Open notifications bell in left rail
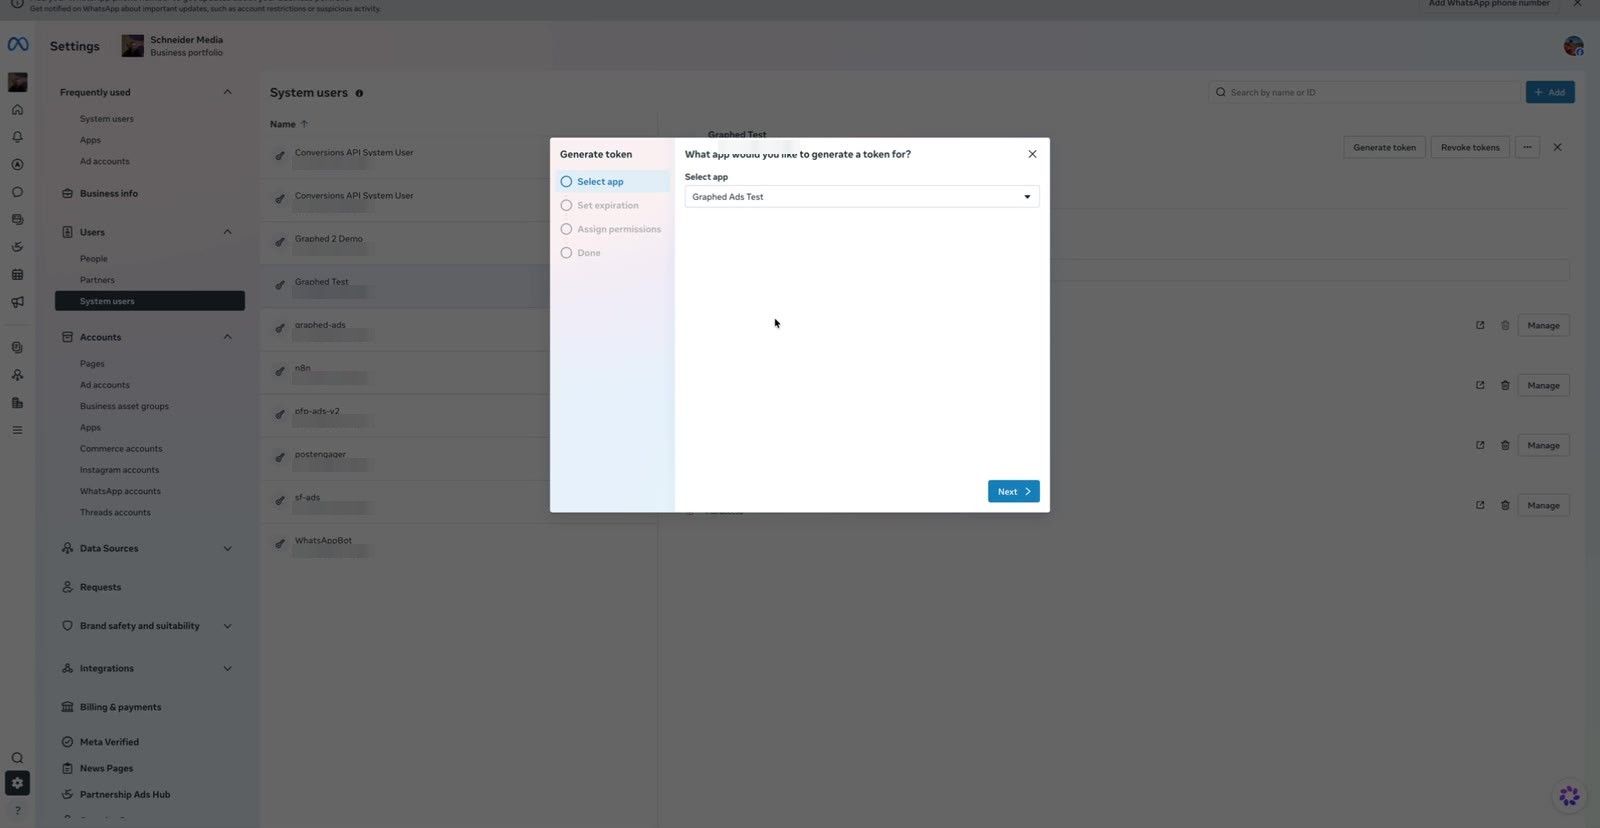The height and width of the screenshot is (828, 1600). (x=17, y=137)
